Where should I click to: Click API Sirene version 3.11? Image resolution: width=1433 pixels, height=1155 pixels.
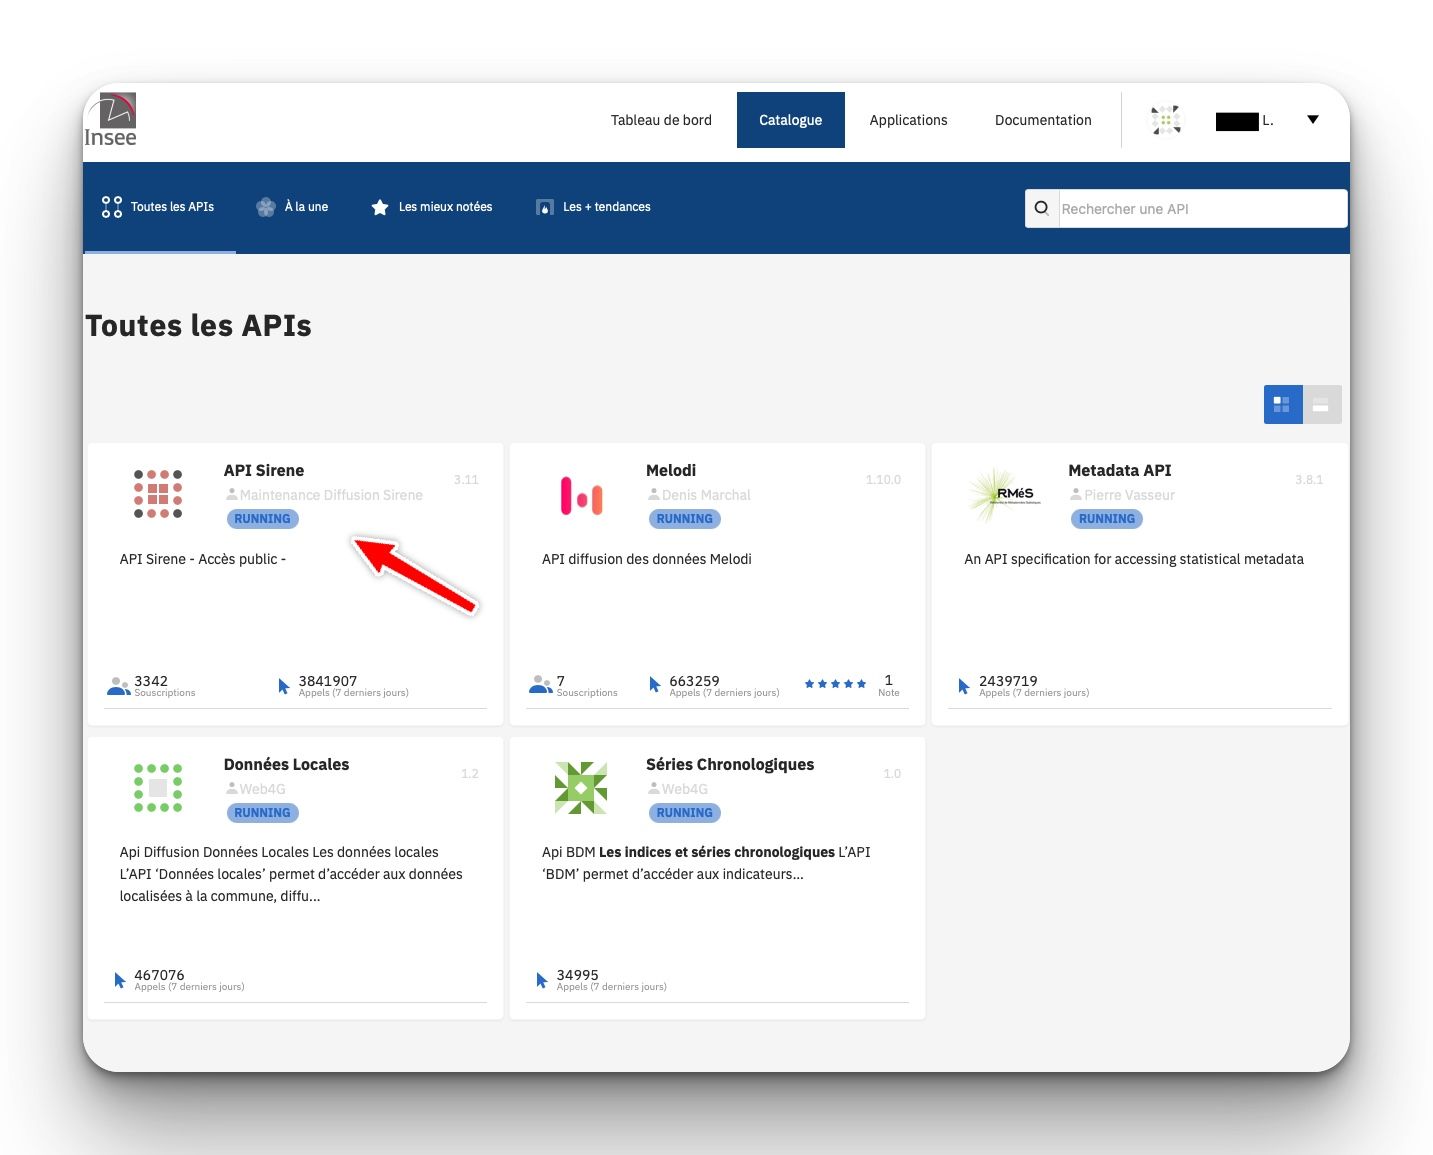466,480
